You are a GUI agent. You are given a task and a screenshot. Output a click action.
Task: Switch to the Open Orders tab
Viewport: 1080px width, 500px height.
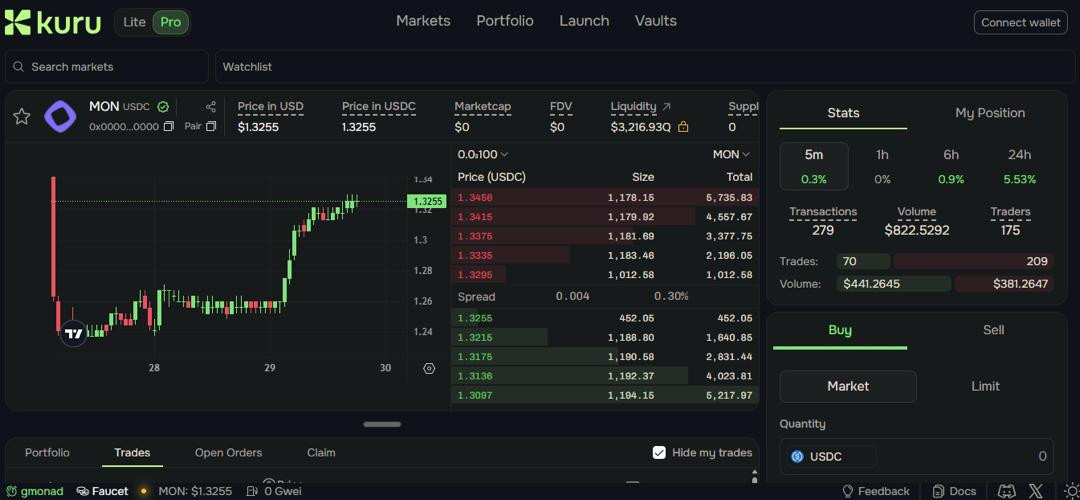[228, 453]
